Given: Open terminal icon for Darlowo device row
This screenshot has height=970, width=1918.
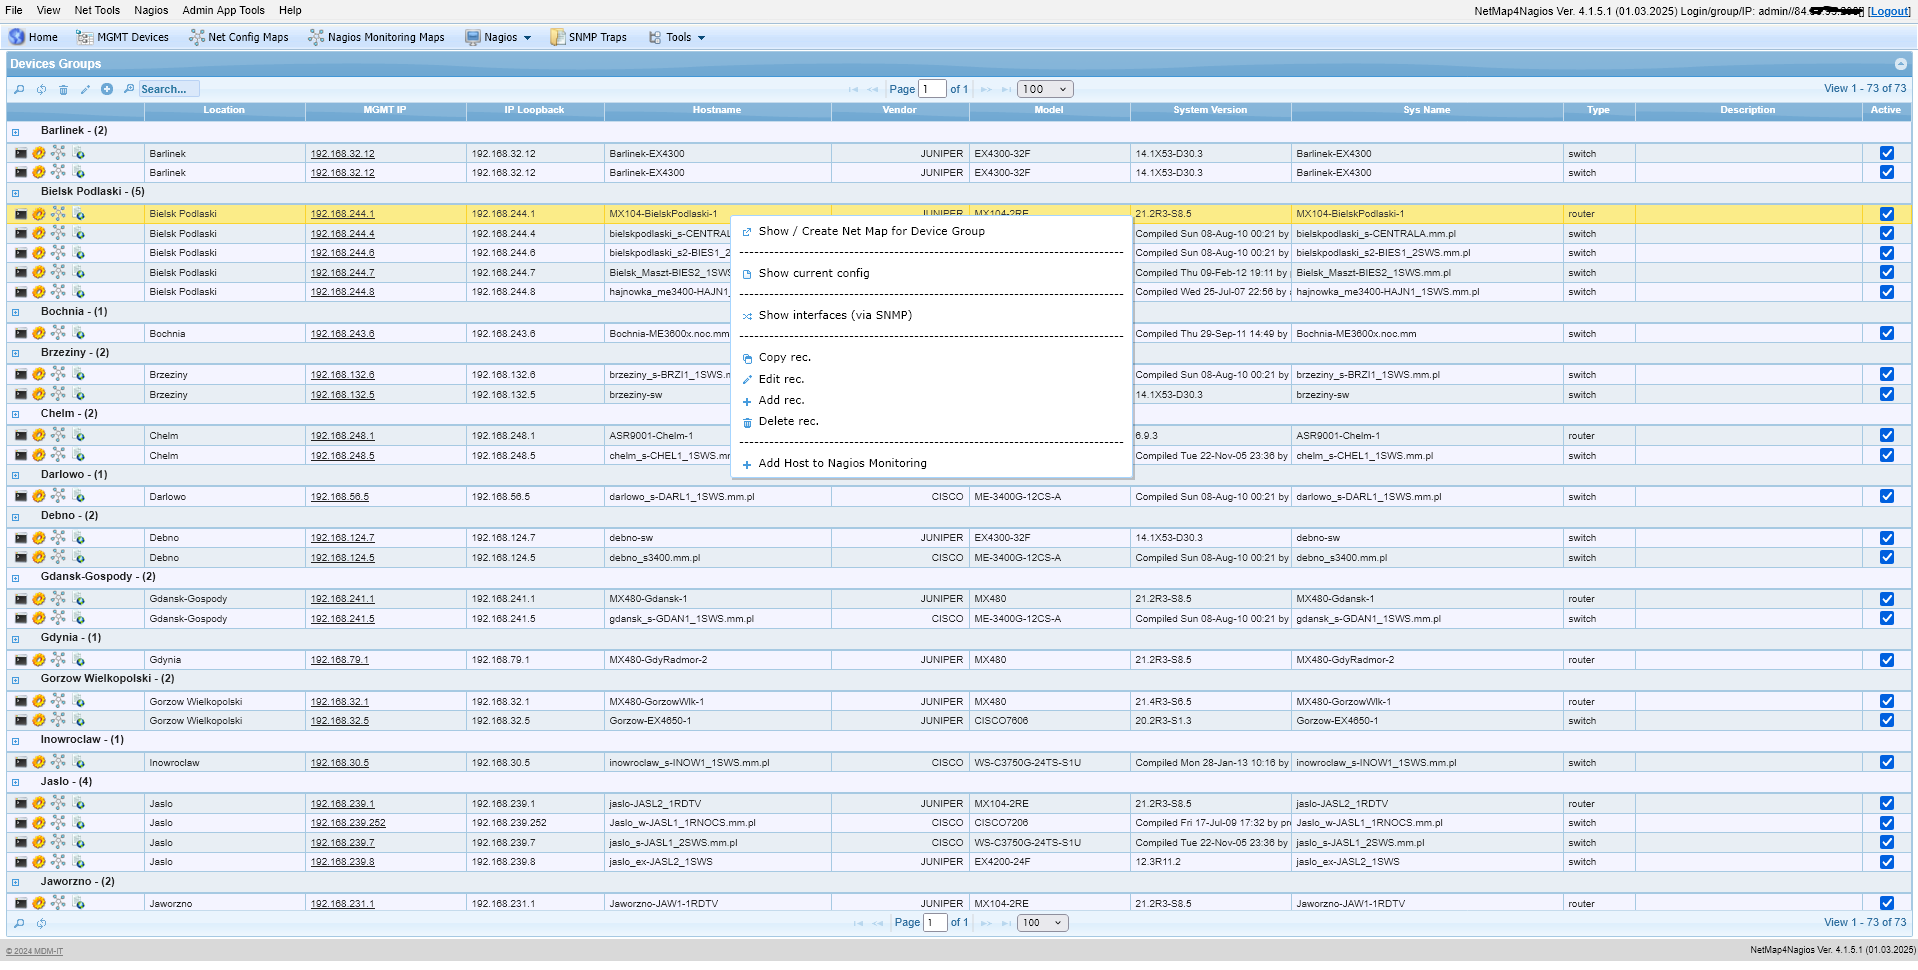Looking at the screenshot, I should click(x=21, y=497).
